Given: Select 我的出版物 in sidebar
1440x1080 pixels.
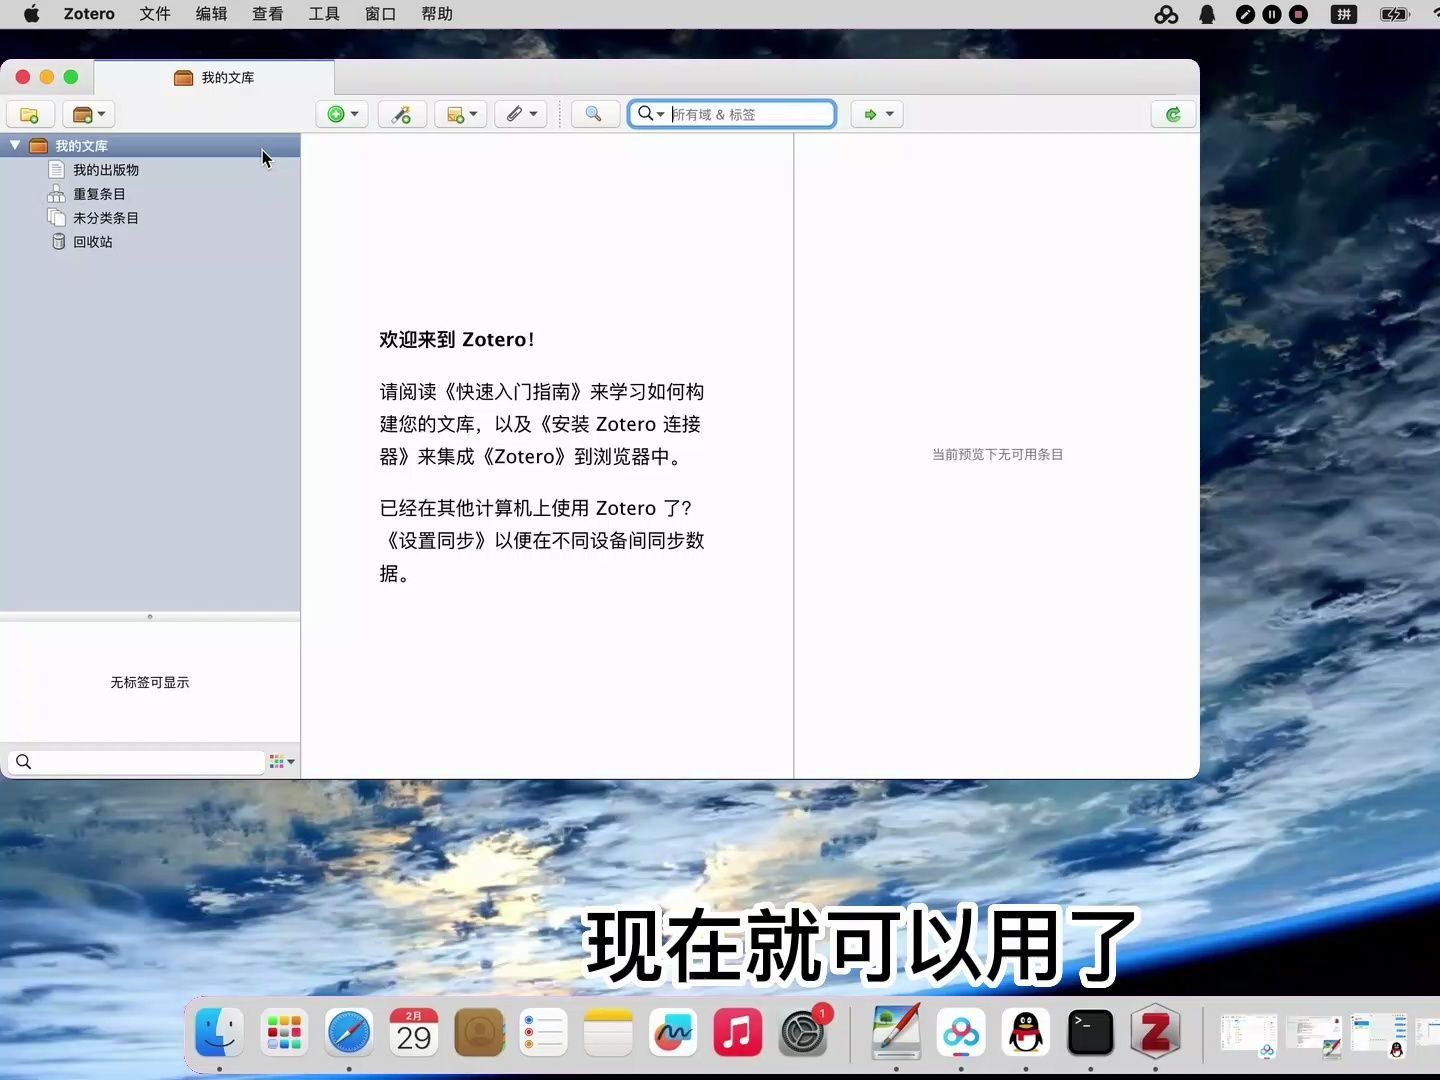Looking at the screenshot, I should tap(106, 170).
